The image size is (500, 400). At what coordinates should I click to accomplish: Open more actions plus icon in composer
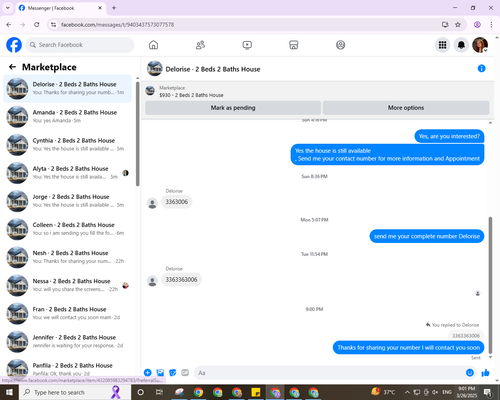[x=148, y=373]
